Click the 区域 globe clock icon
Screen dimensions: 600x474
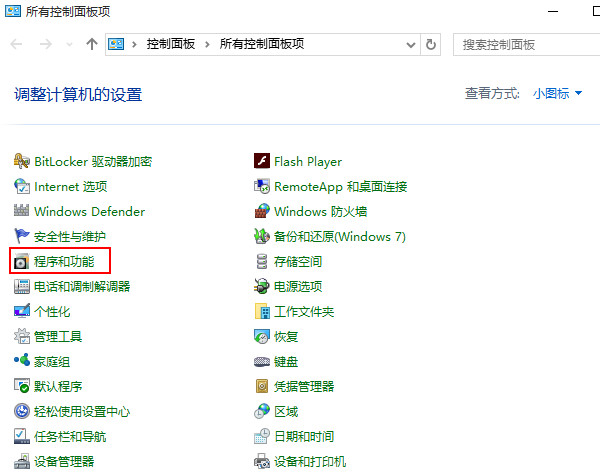pyautogui.click(x=262, y=411)
